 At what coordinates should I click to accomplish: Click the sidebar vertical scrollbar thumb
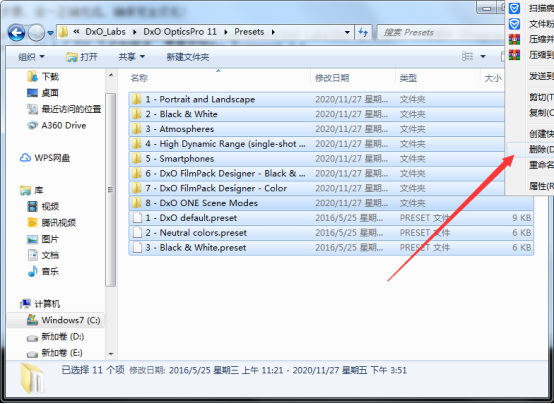[111, 190]
